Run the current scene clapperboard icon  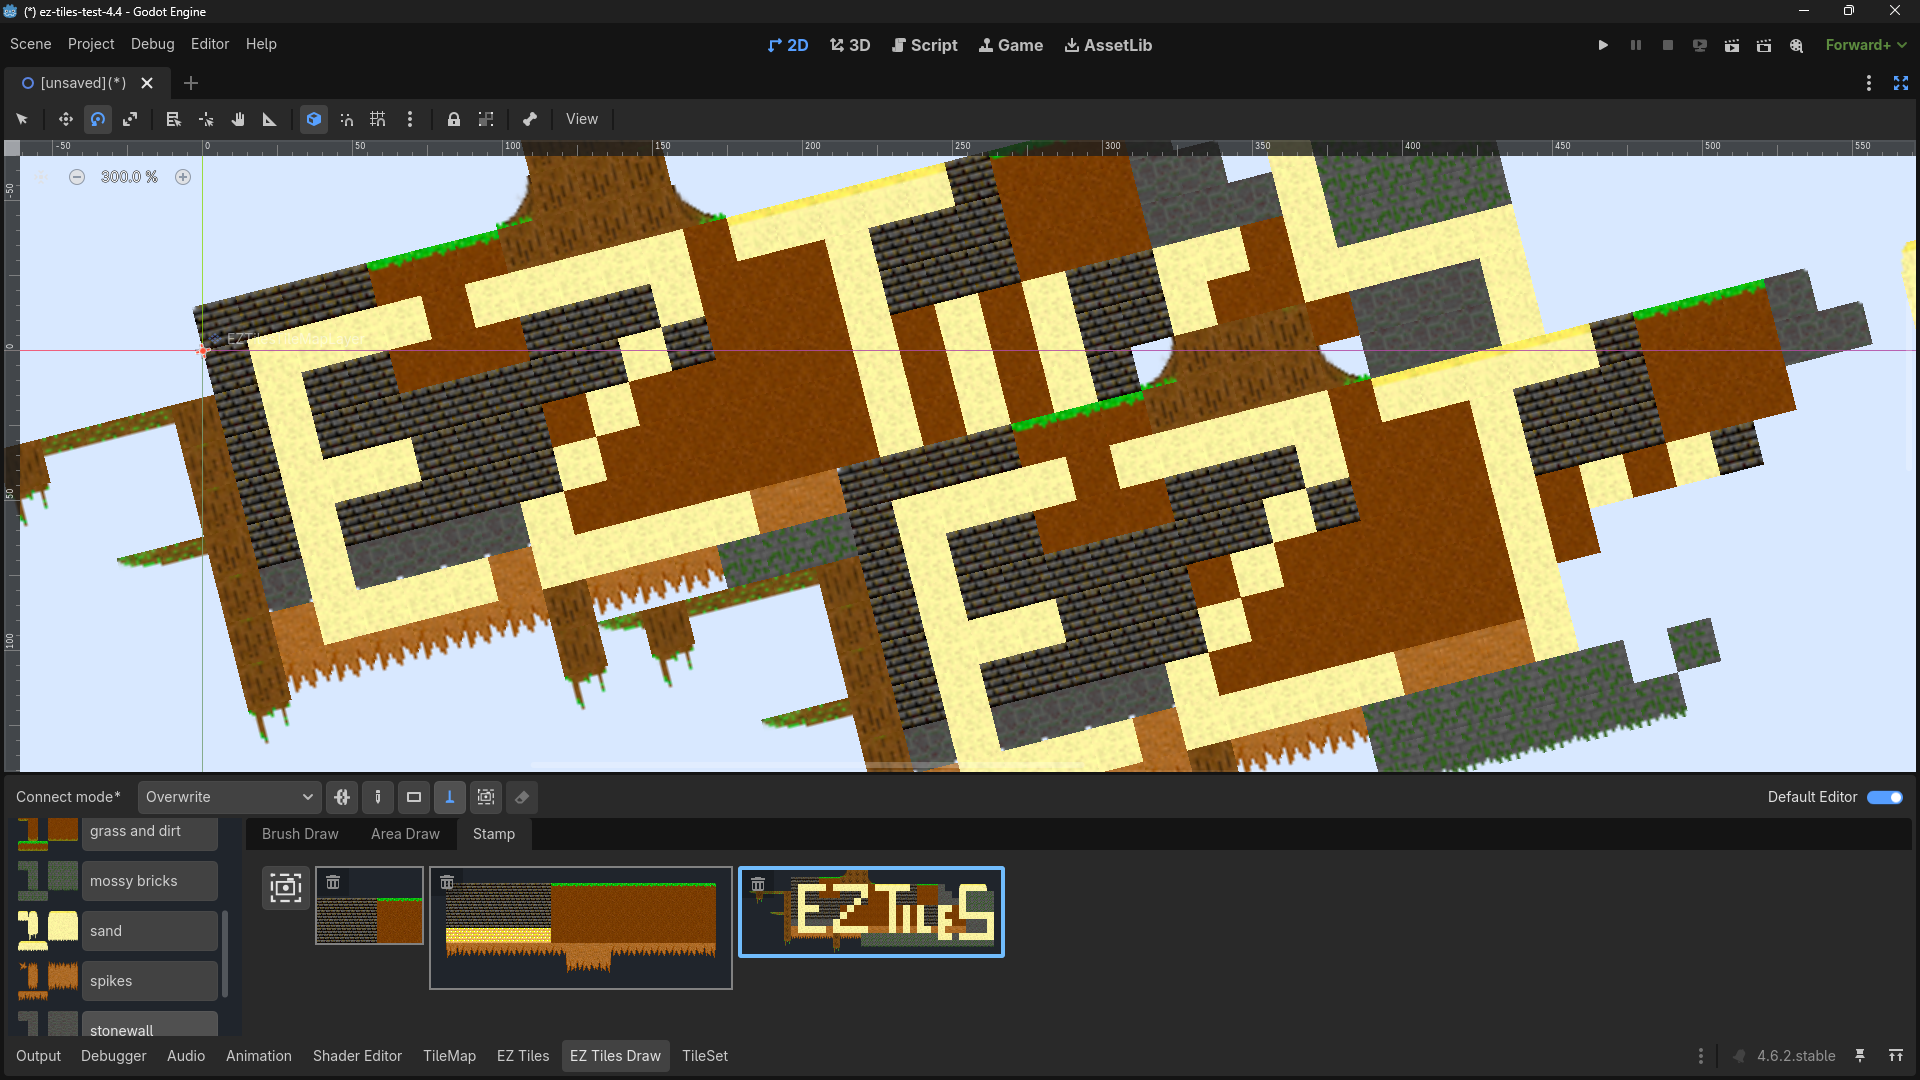pos(1732,45)
